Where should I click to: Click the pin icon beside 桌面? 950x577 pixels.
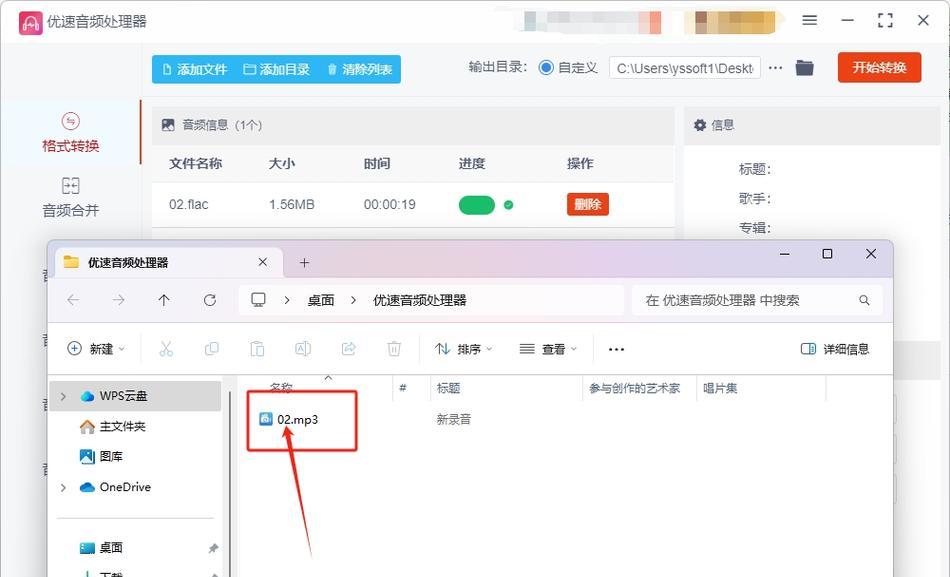pos(213,549)
